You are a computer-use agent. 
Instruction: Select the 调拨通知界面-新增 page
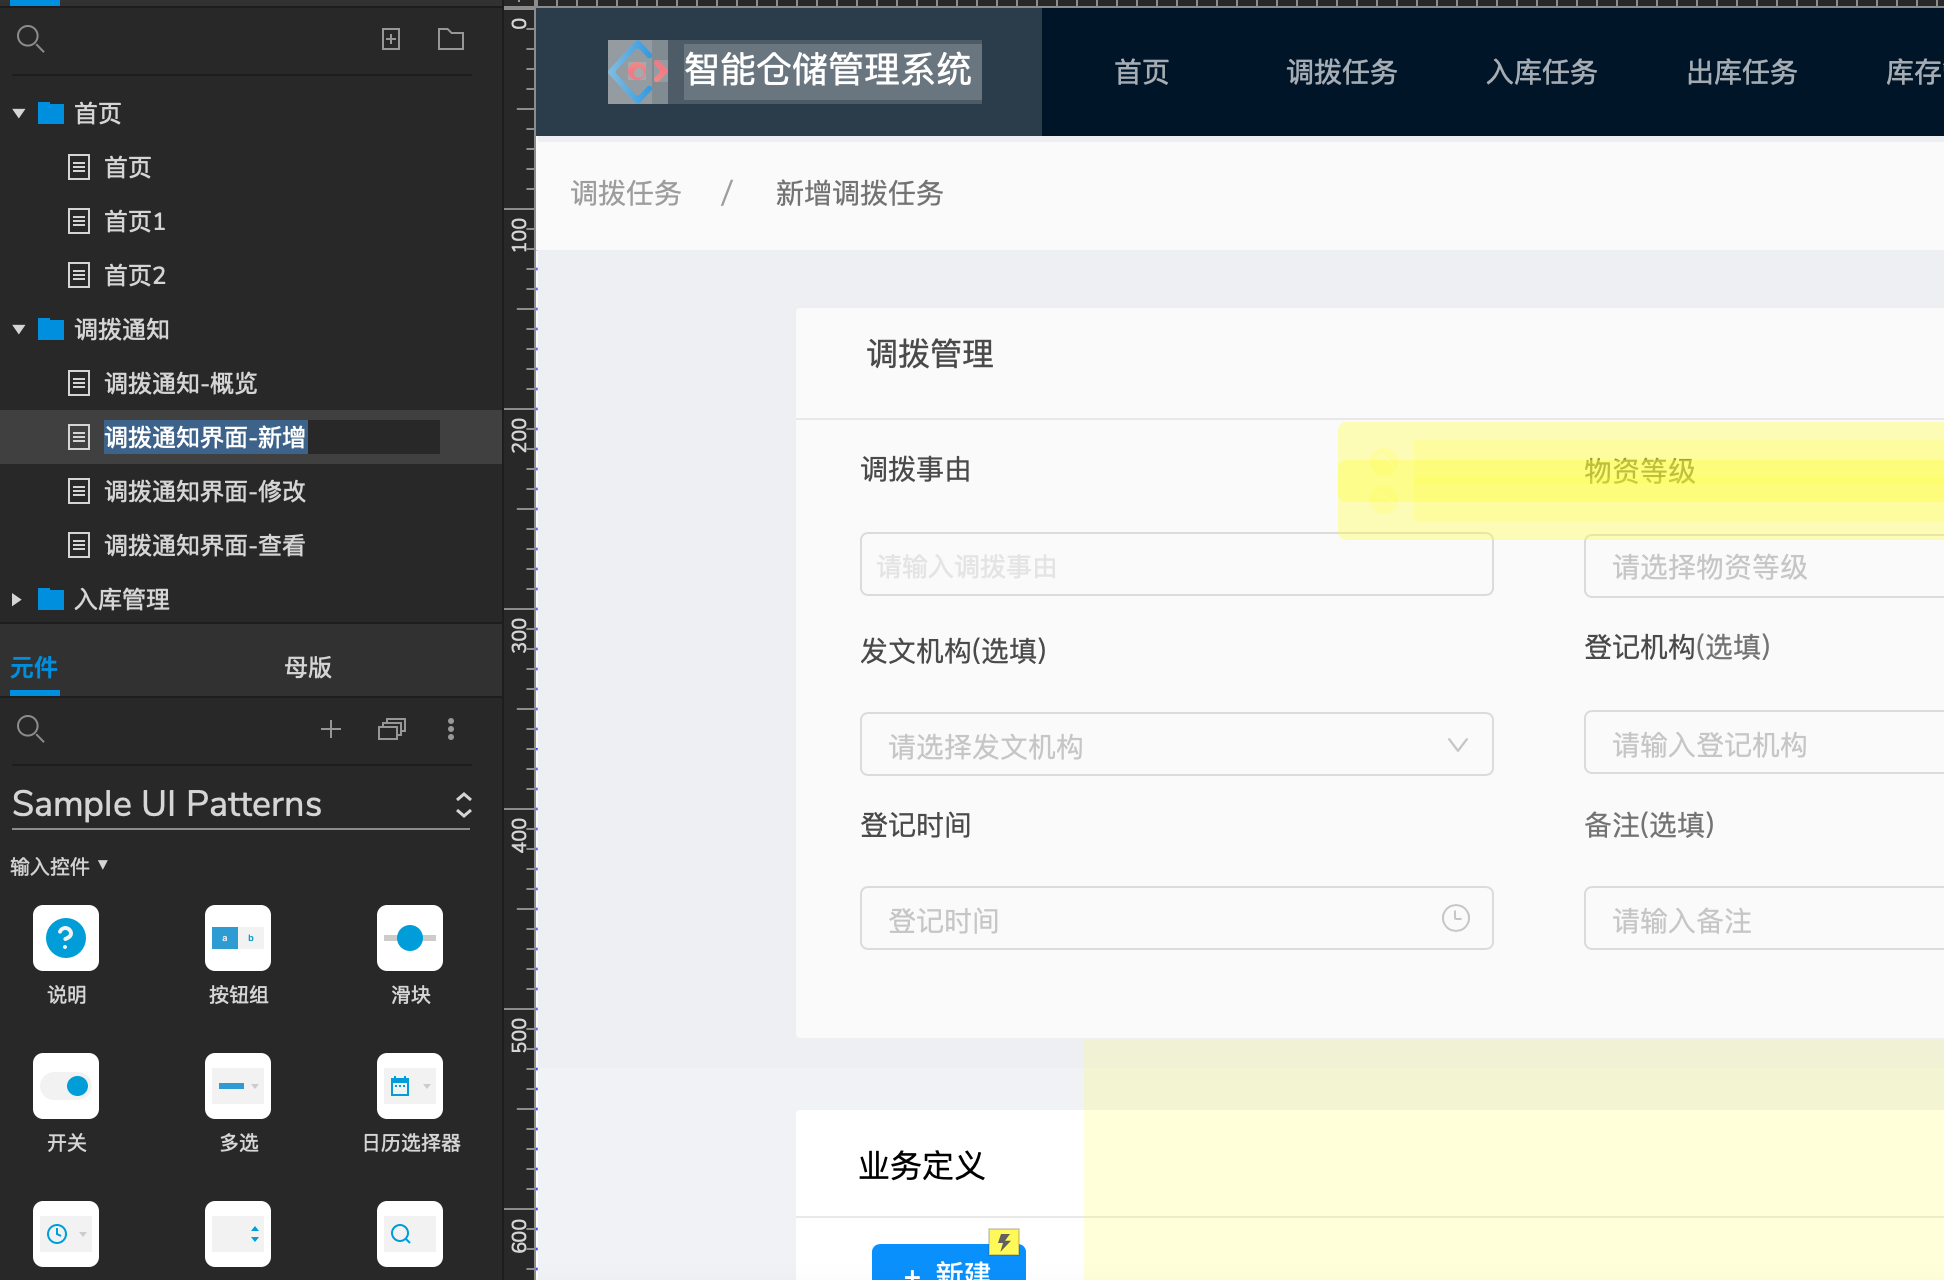click(205, 437)
